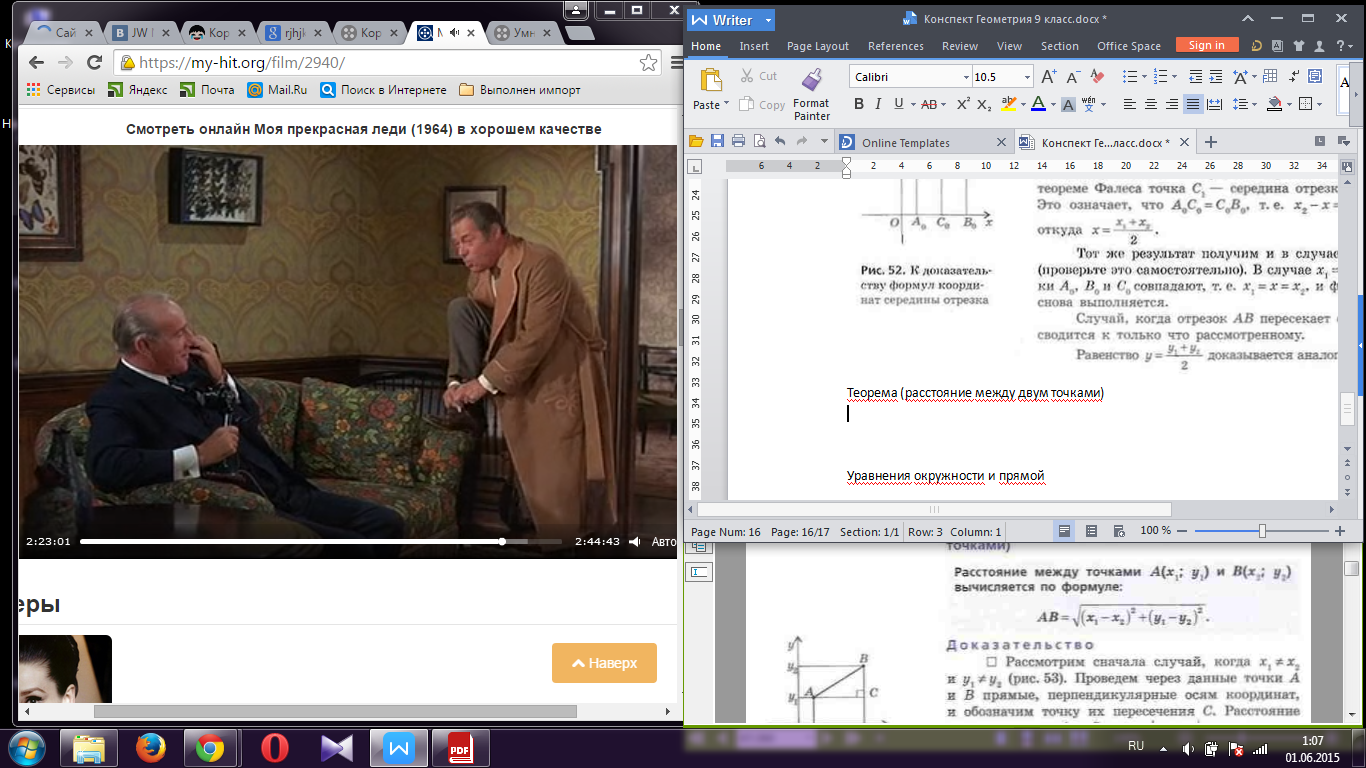Click the Writer zoom slider handle
The width and height of the screenshot is (1366, 768).
[x=1263, y=531]
